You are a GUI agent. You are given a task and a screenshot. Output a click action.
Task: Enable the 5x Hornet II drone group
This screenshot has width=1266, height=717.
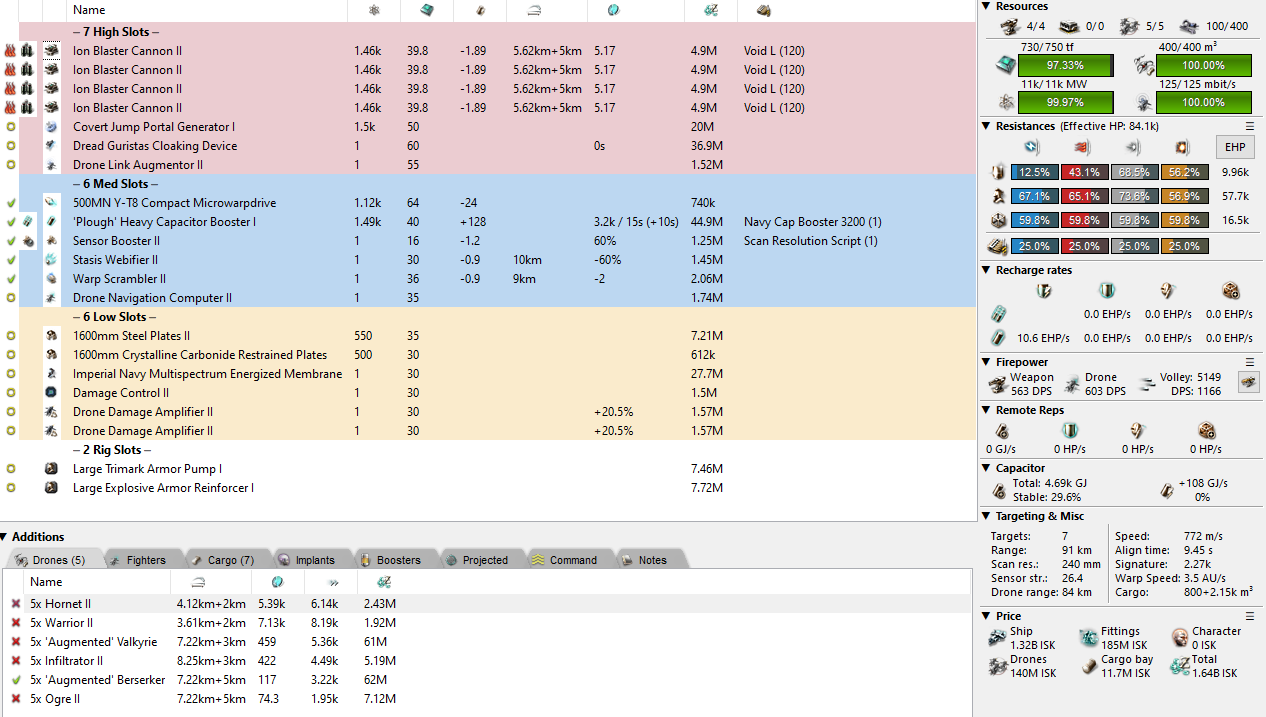point(15,604)
